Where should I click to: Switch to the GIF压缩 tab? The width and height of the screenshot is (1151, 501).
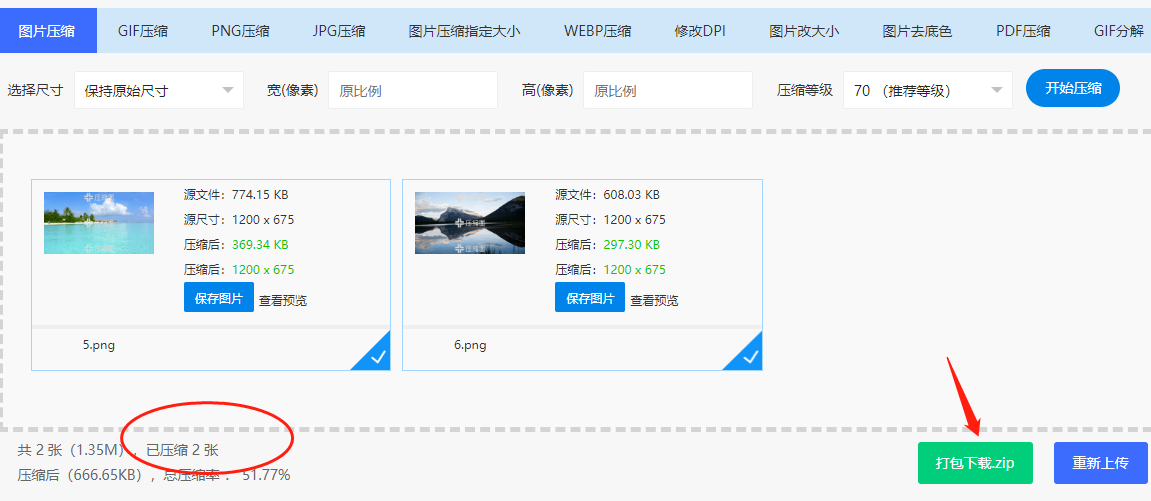(x=143, y=31)
